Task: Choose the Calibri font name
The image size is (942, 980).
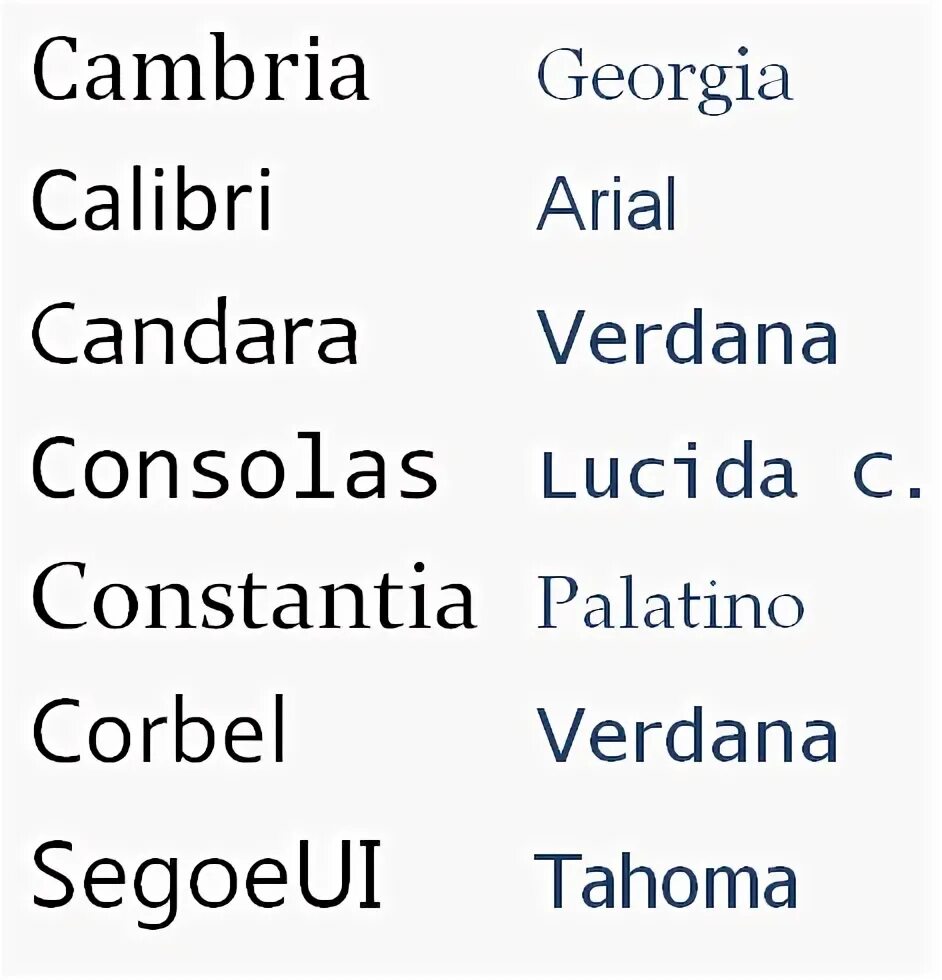Action: coord(152,199)
